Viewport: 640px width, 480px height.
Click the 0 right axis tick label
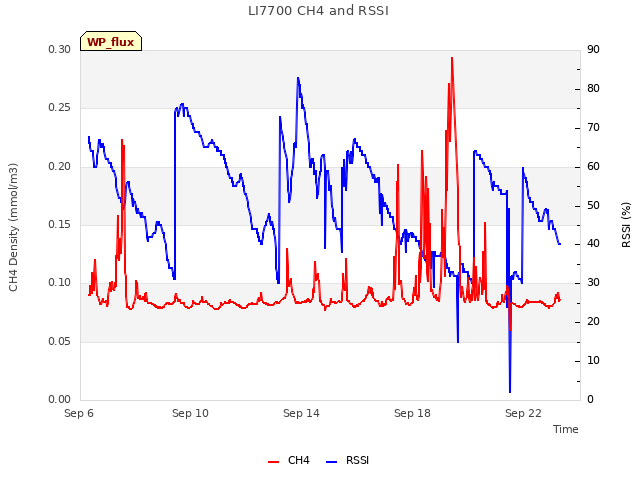(x=591, y=399)
